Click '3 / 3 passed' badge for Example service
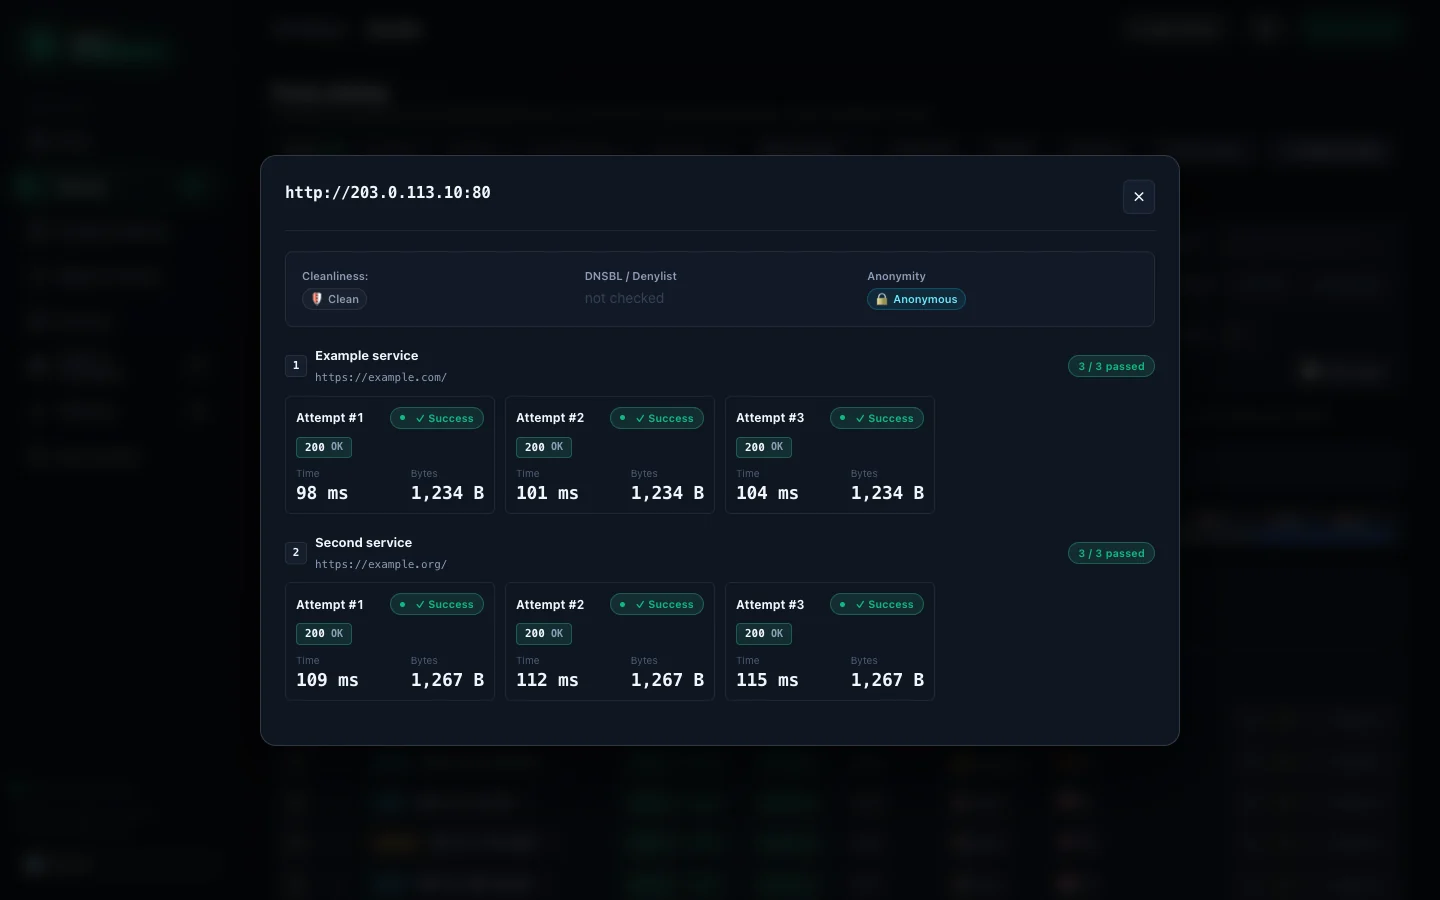 pos(1111,366)
